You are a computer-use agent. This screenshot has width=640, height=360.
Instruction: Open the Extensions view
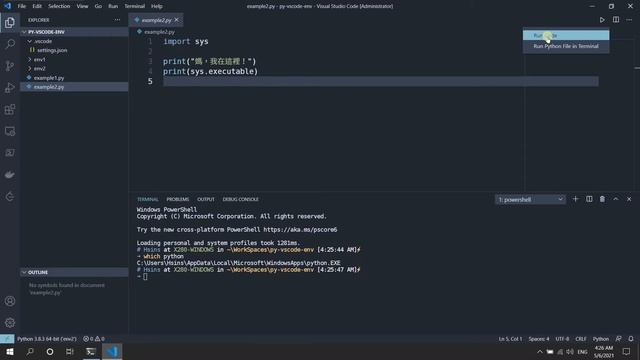10,109
